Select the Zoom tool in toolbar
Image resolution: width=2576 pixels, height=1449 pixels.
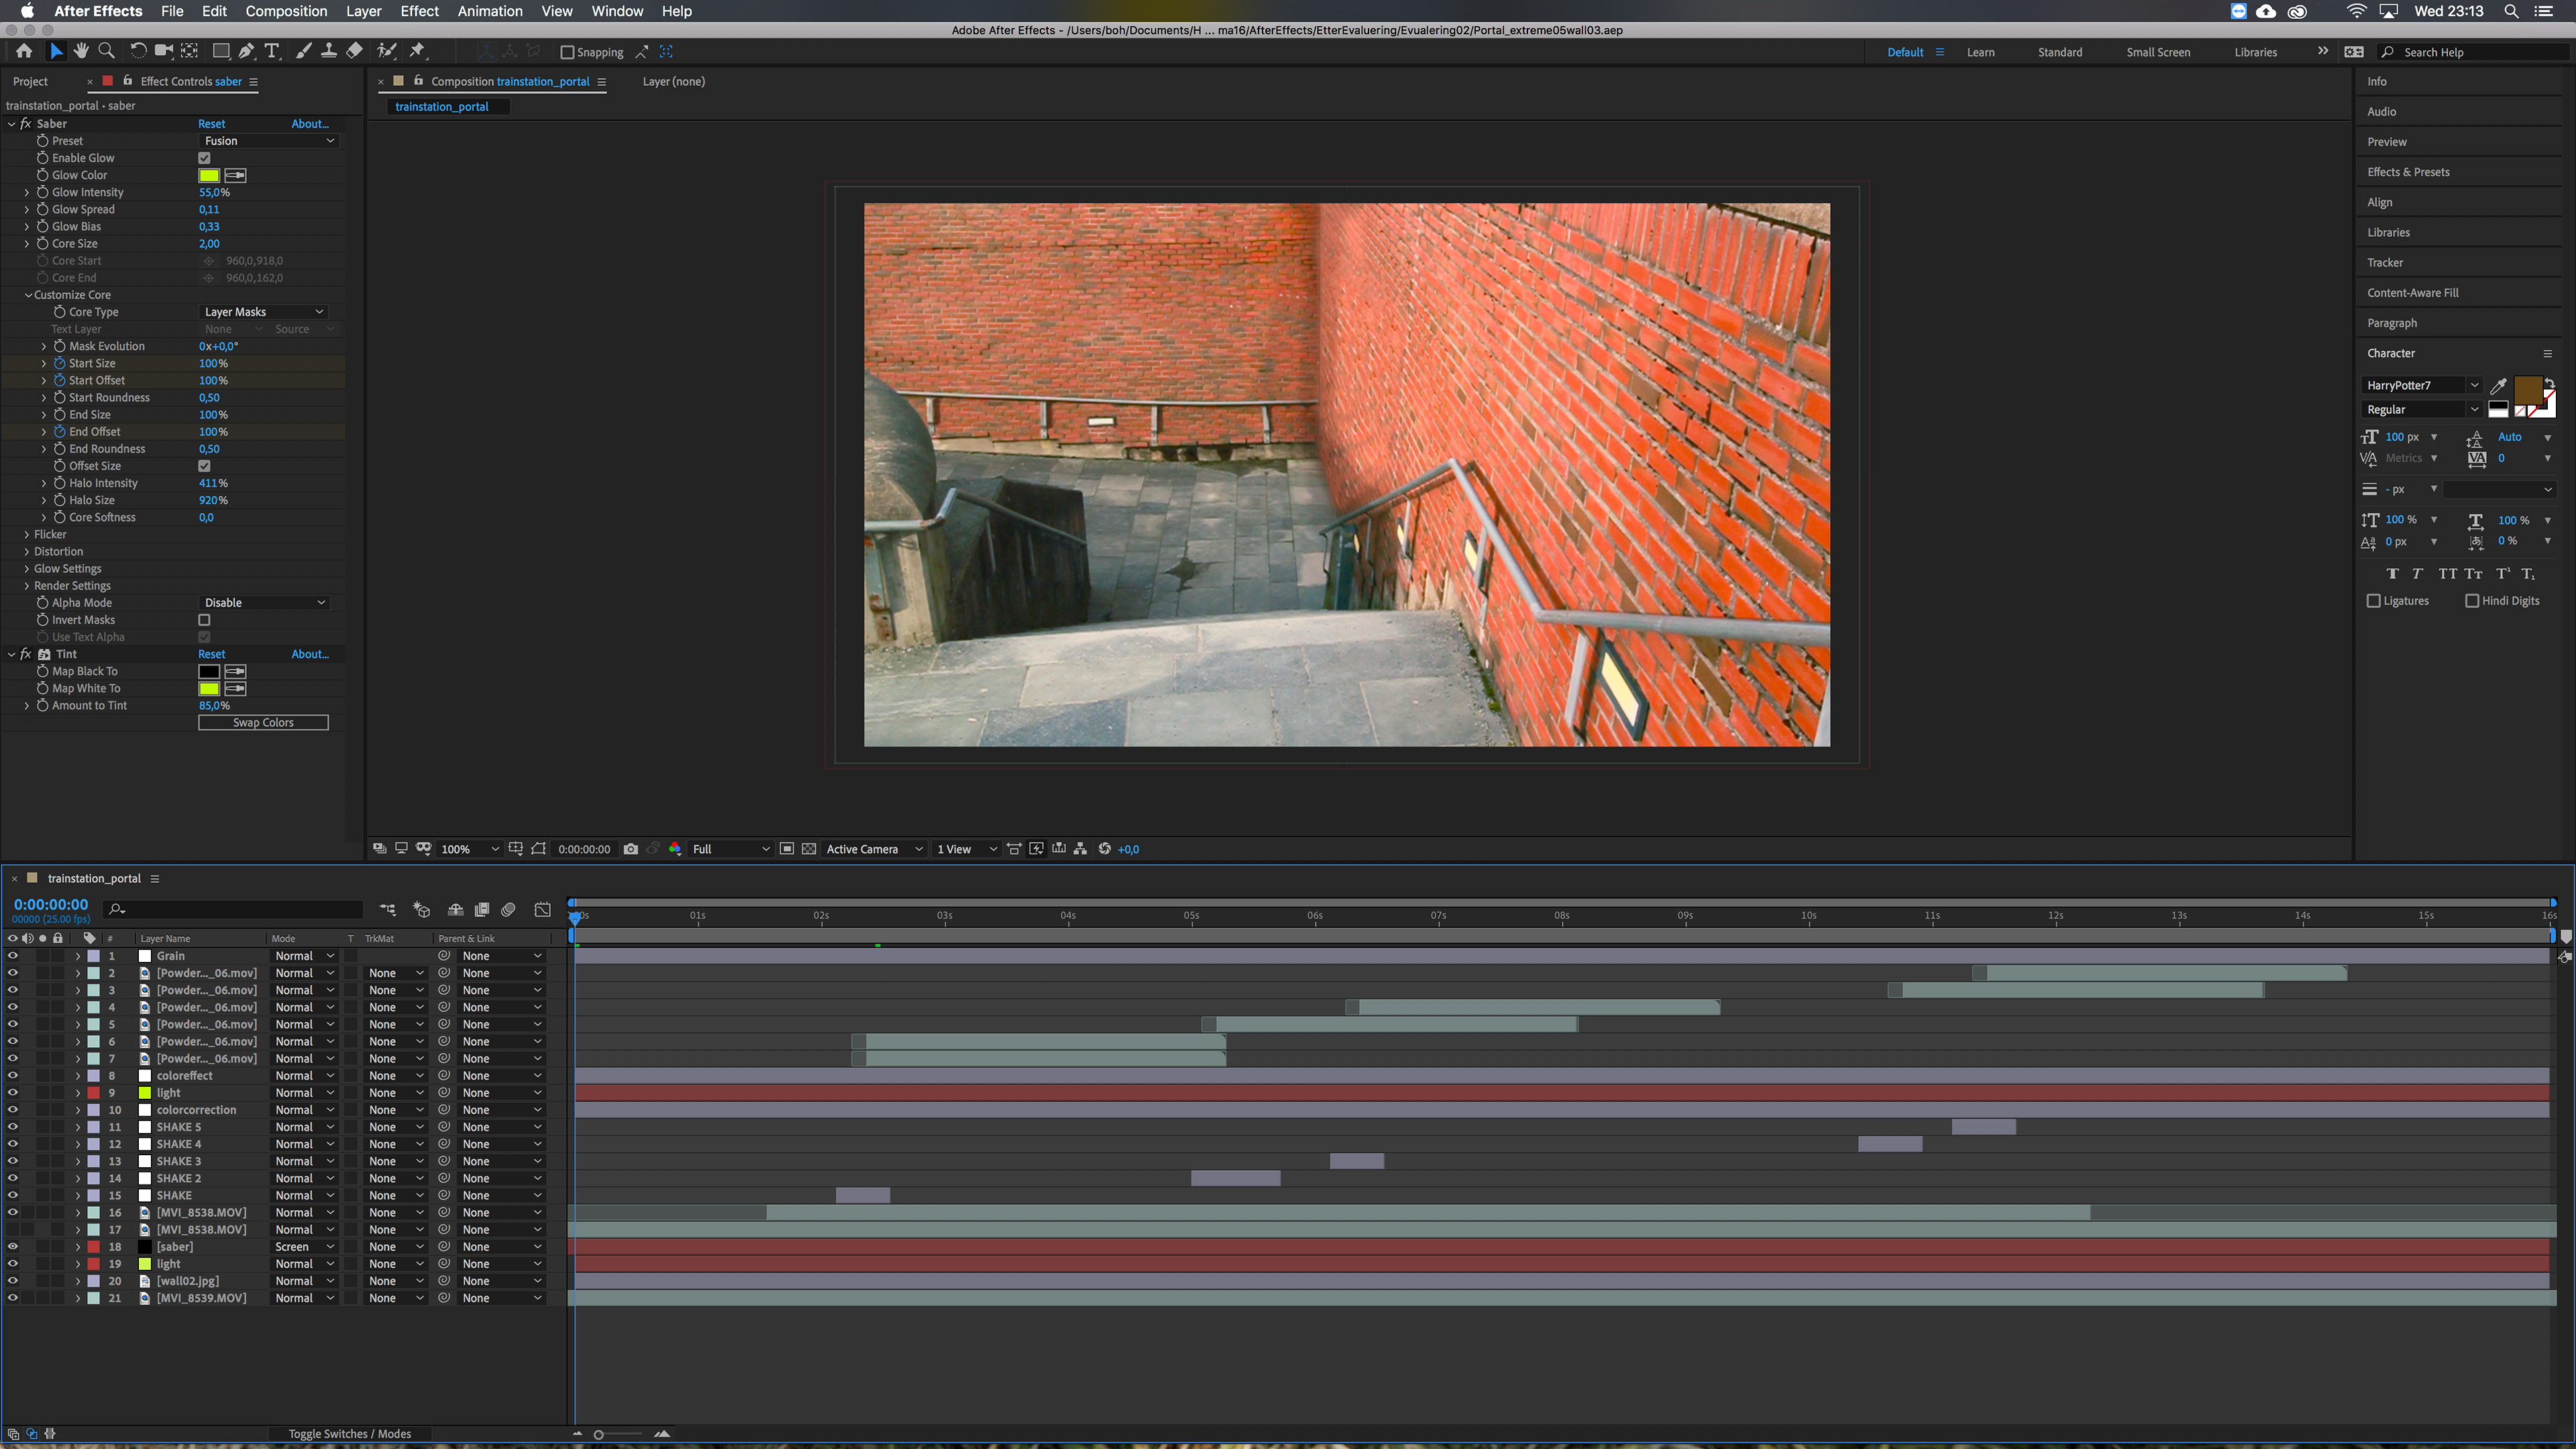click(106, 51)
